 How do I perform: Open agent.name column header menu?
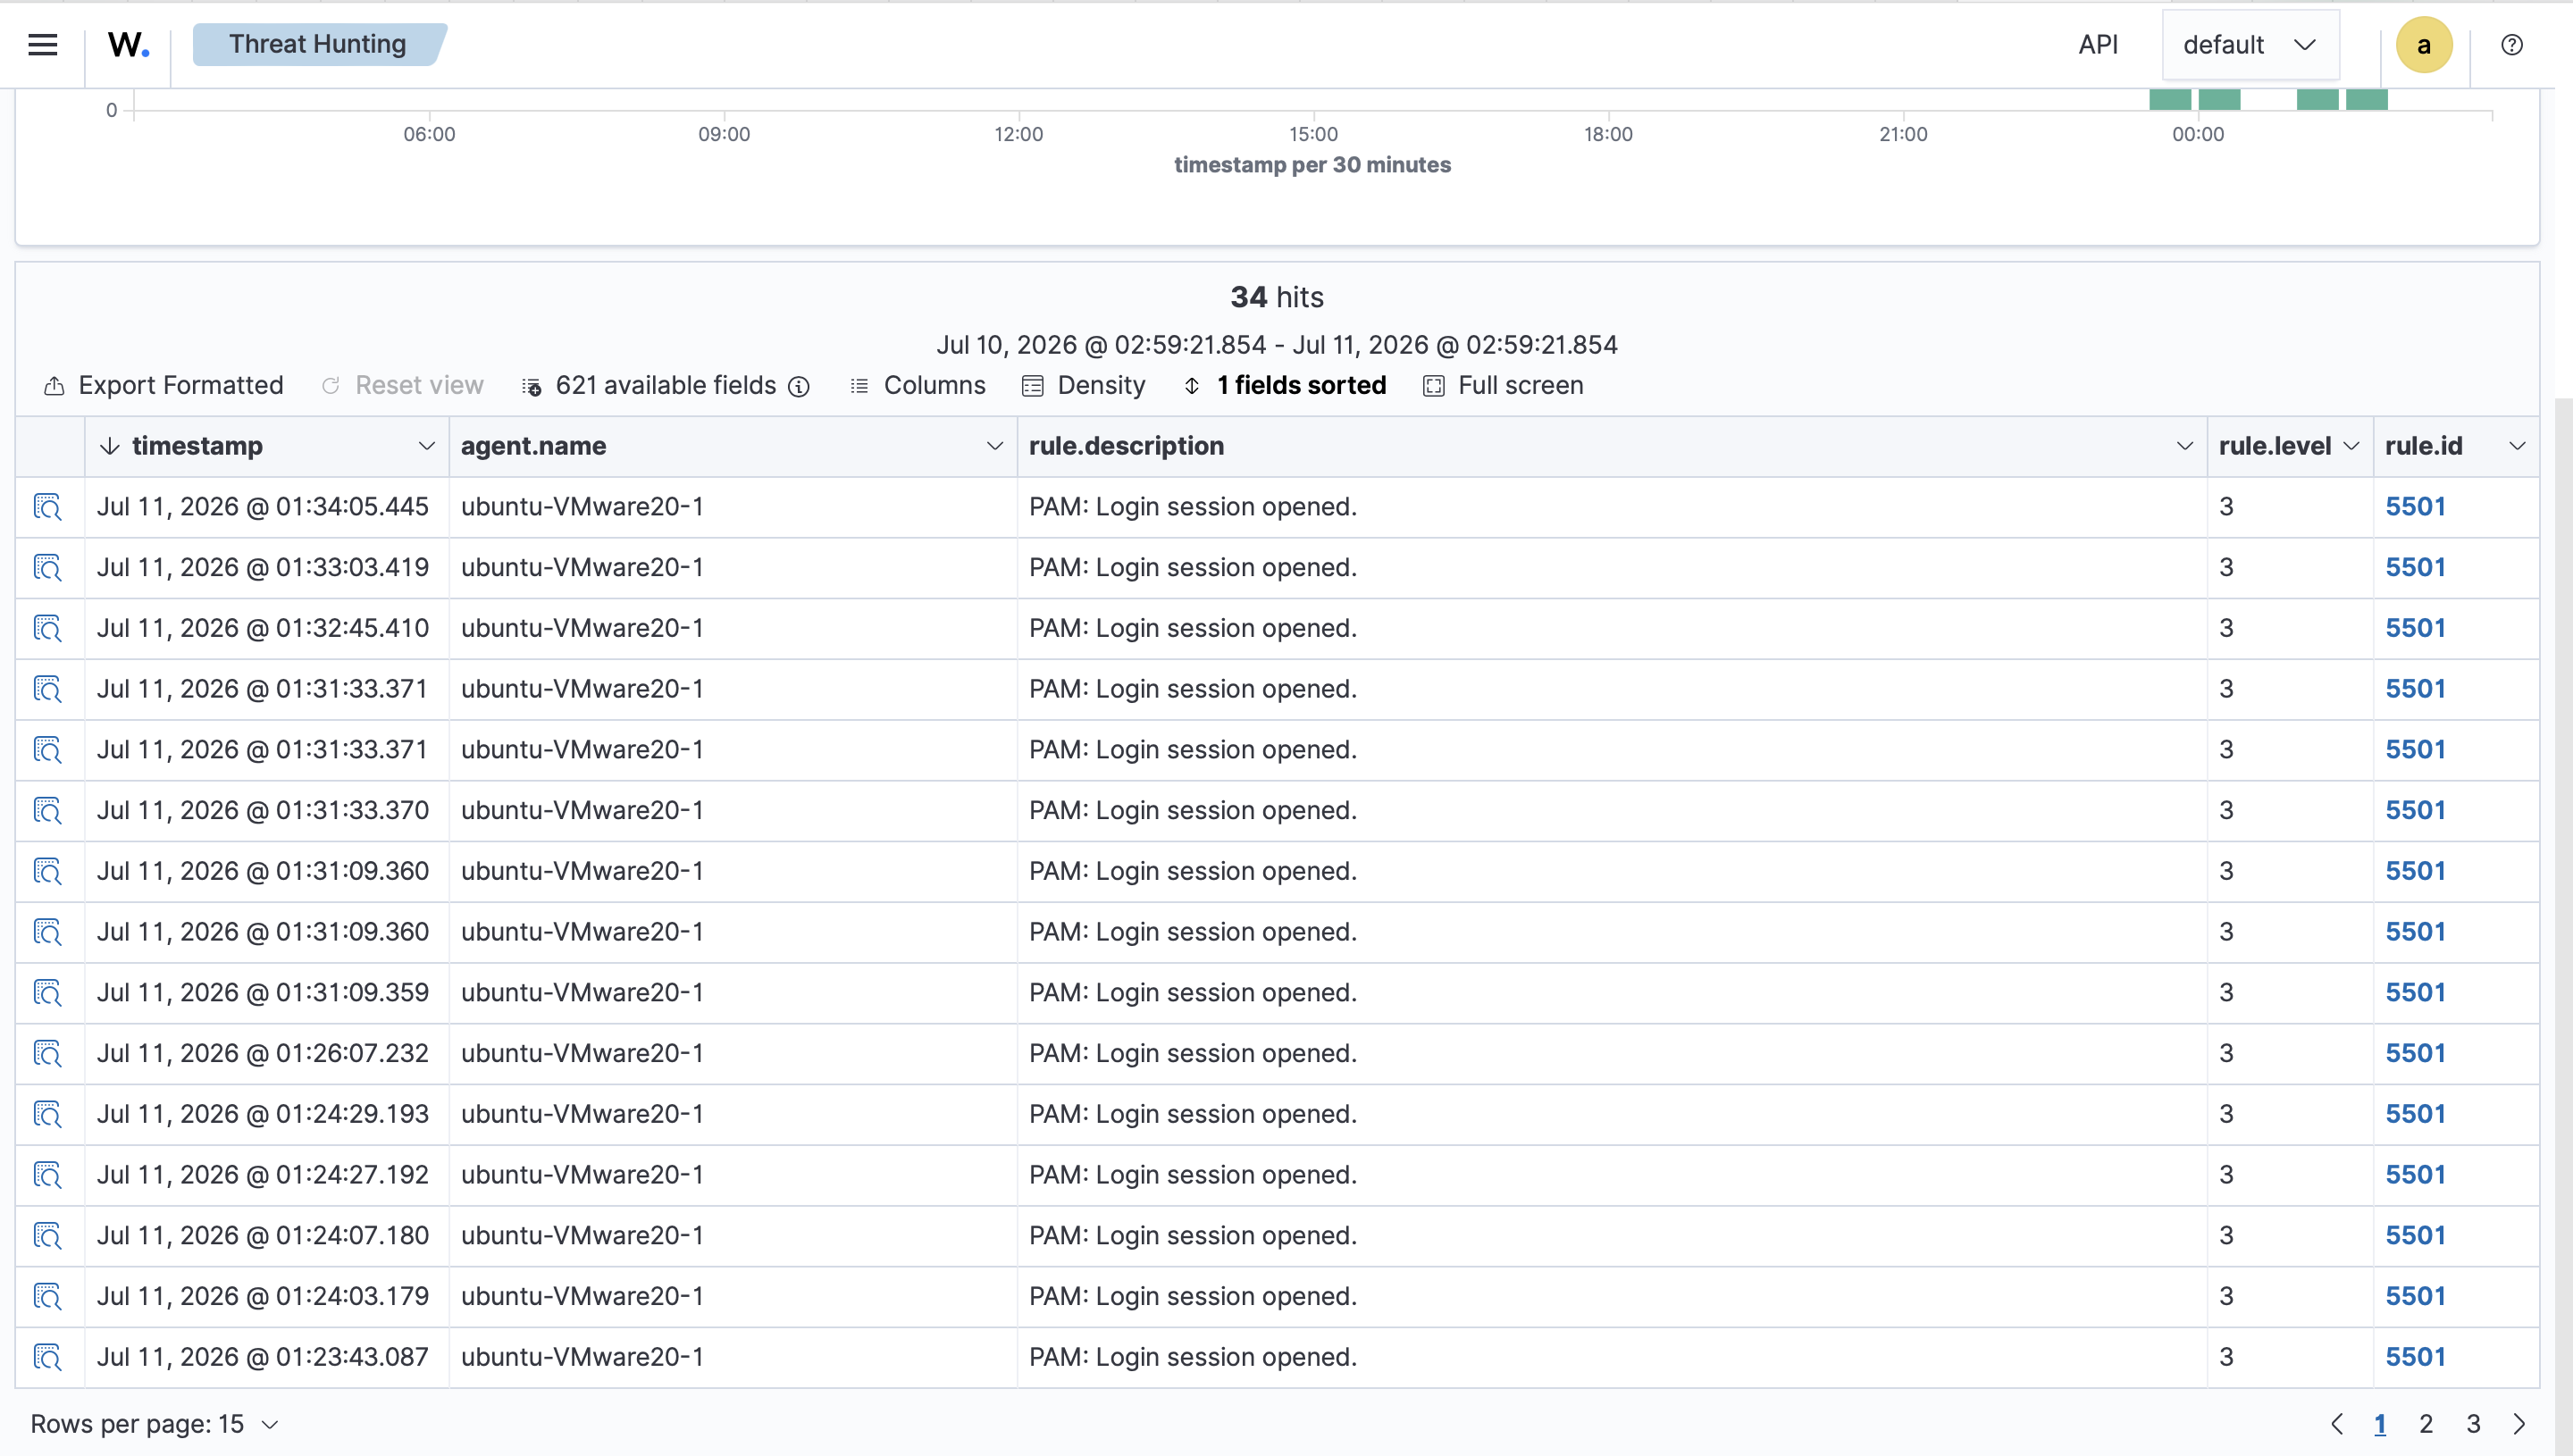coord(994,446)
